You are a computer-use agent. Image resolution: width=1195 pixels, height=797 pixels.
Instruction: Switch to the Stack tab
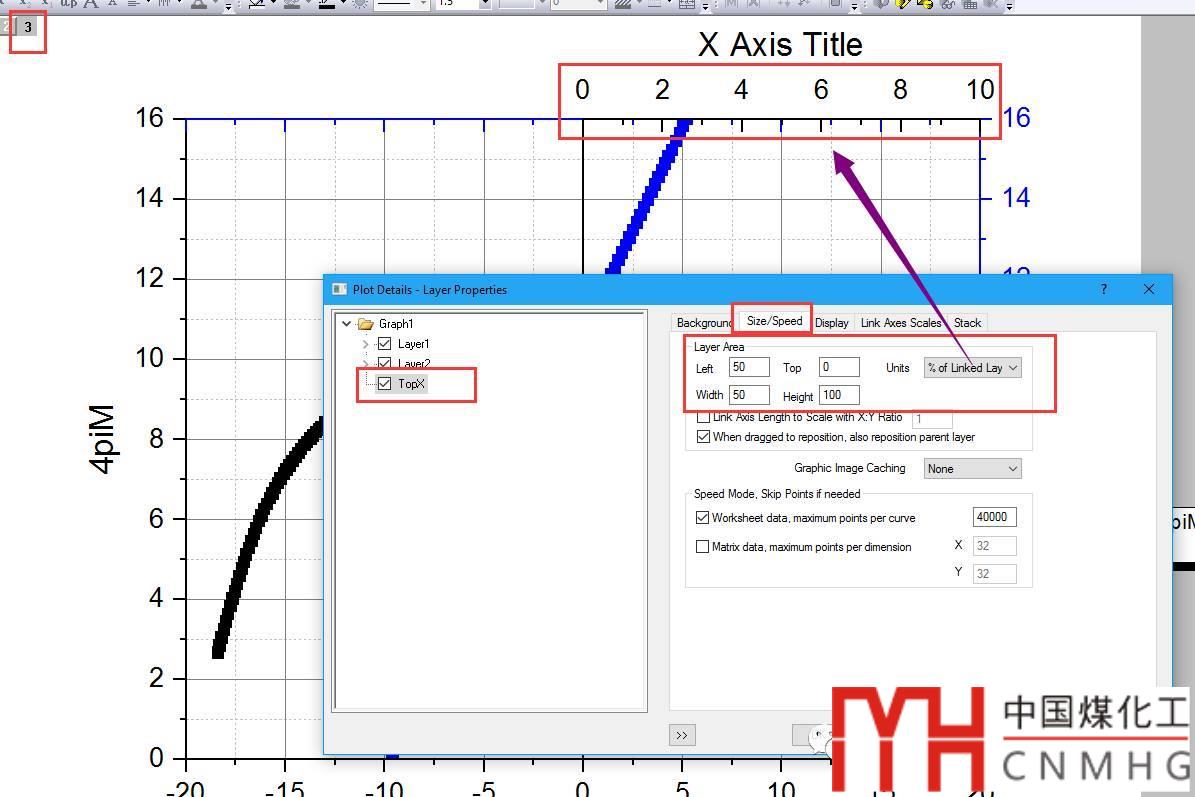967,323
